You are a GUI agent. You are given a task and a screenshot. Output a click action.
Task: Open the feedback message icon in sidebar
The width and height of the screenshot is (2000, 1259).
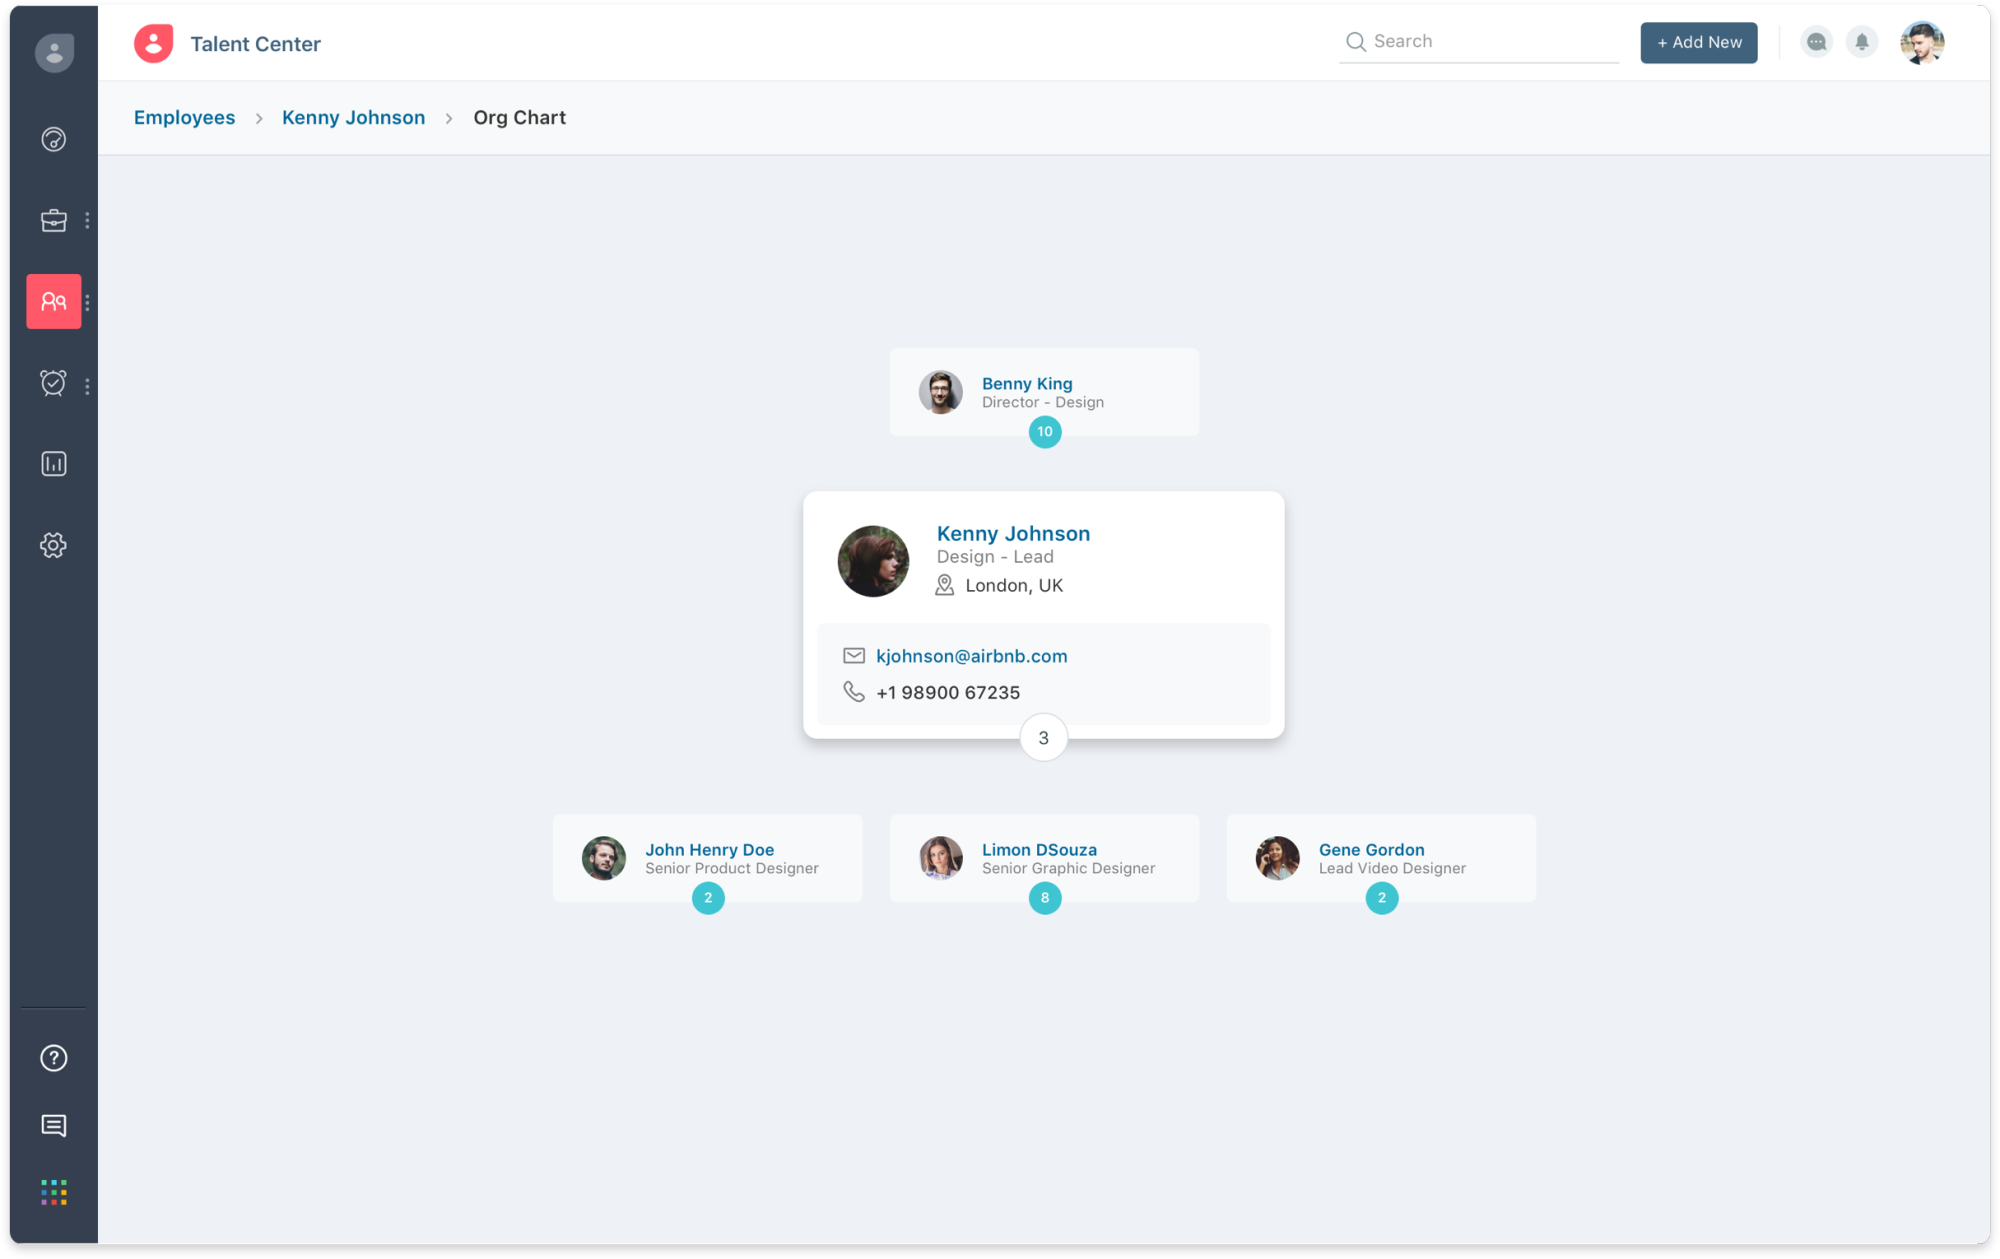click(x=54, y=1126)
